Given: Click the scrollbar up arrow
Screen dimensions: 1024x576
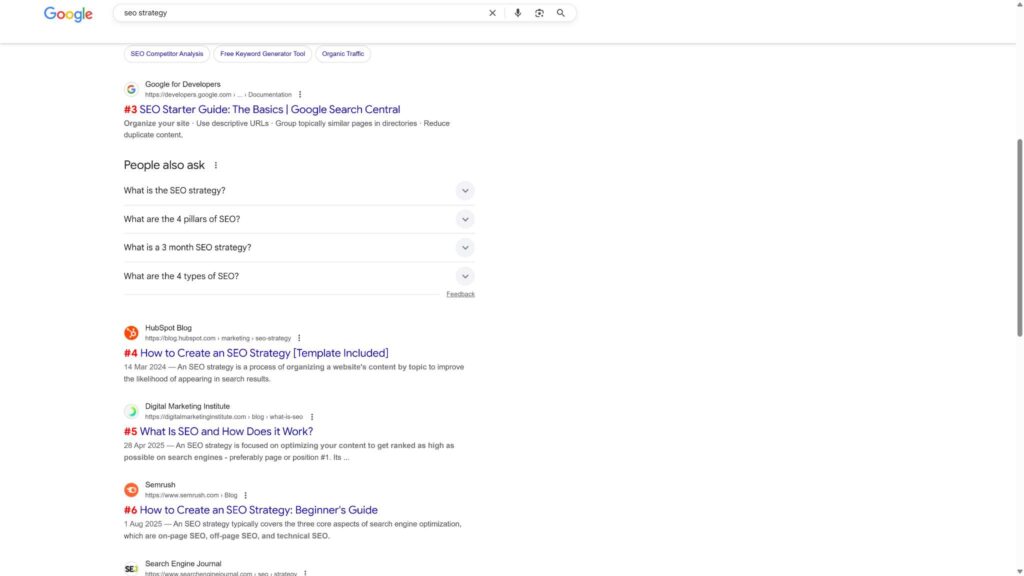Looking at the screenshot, I should pyautogui.click(x=1019, y=4).
